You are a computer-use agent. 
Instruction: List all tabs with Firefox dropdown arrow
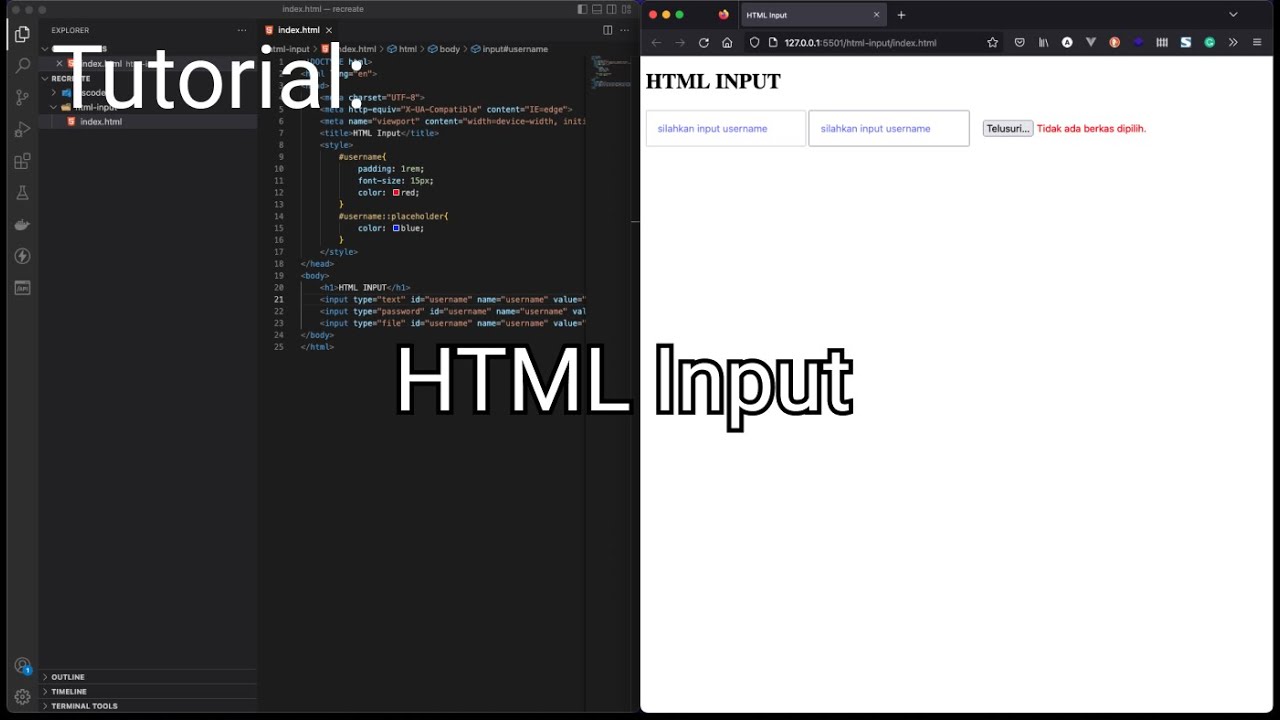coord(1233,15)
